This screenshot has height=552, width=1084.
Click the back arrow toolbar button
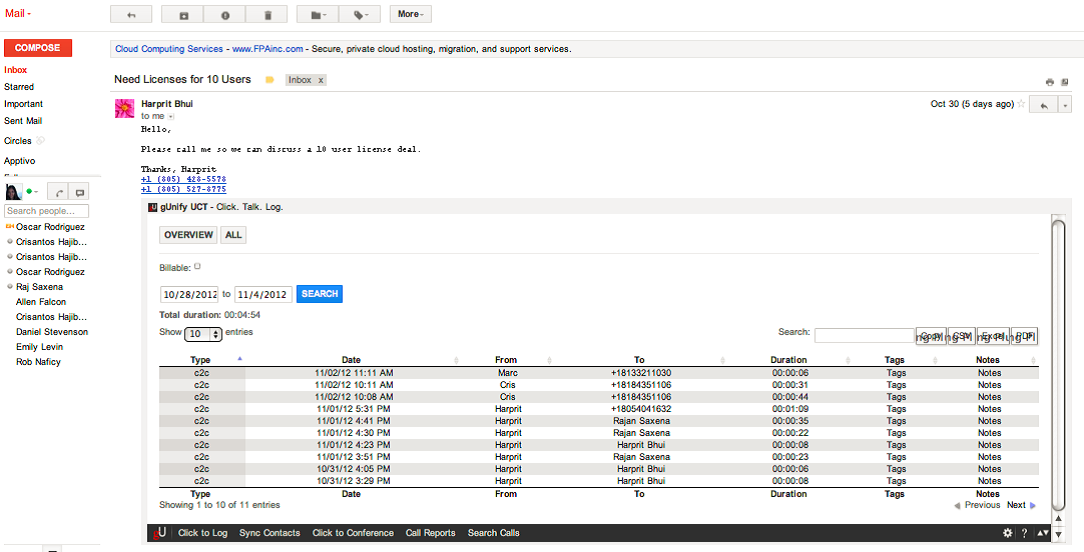click(x=131, y=15)
